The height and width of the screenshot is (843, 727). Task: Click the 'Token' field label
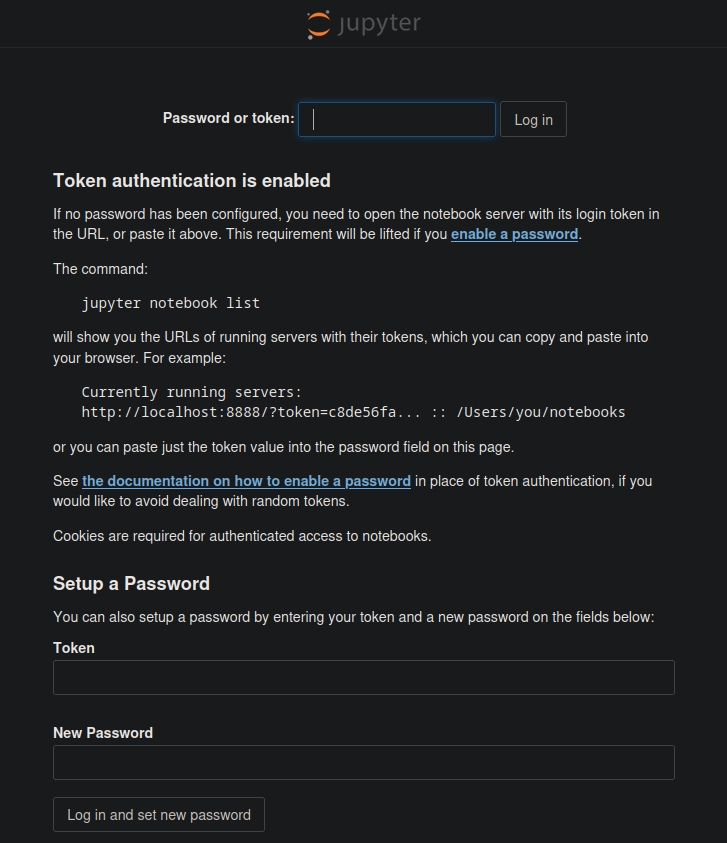click(74, 648)
